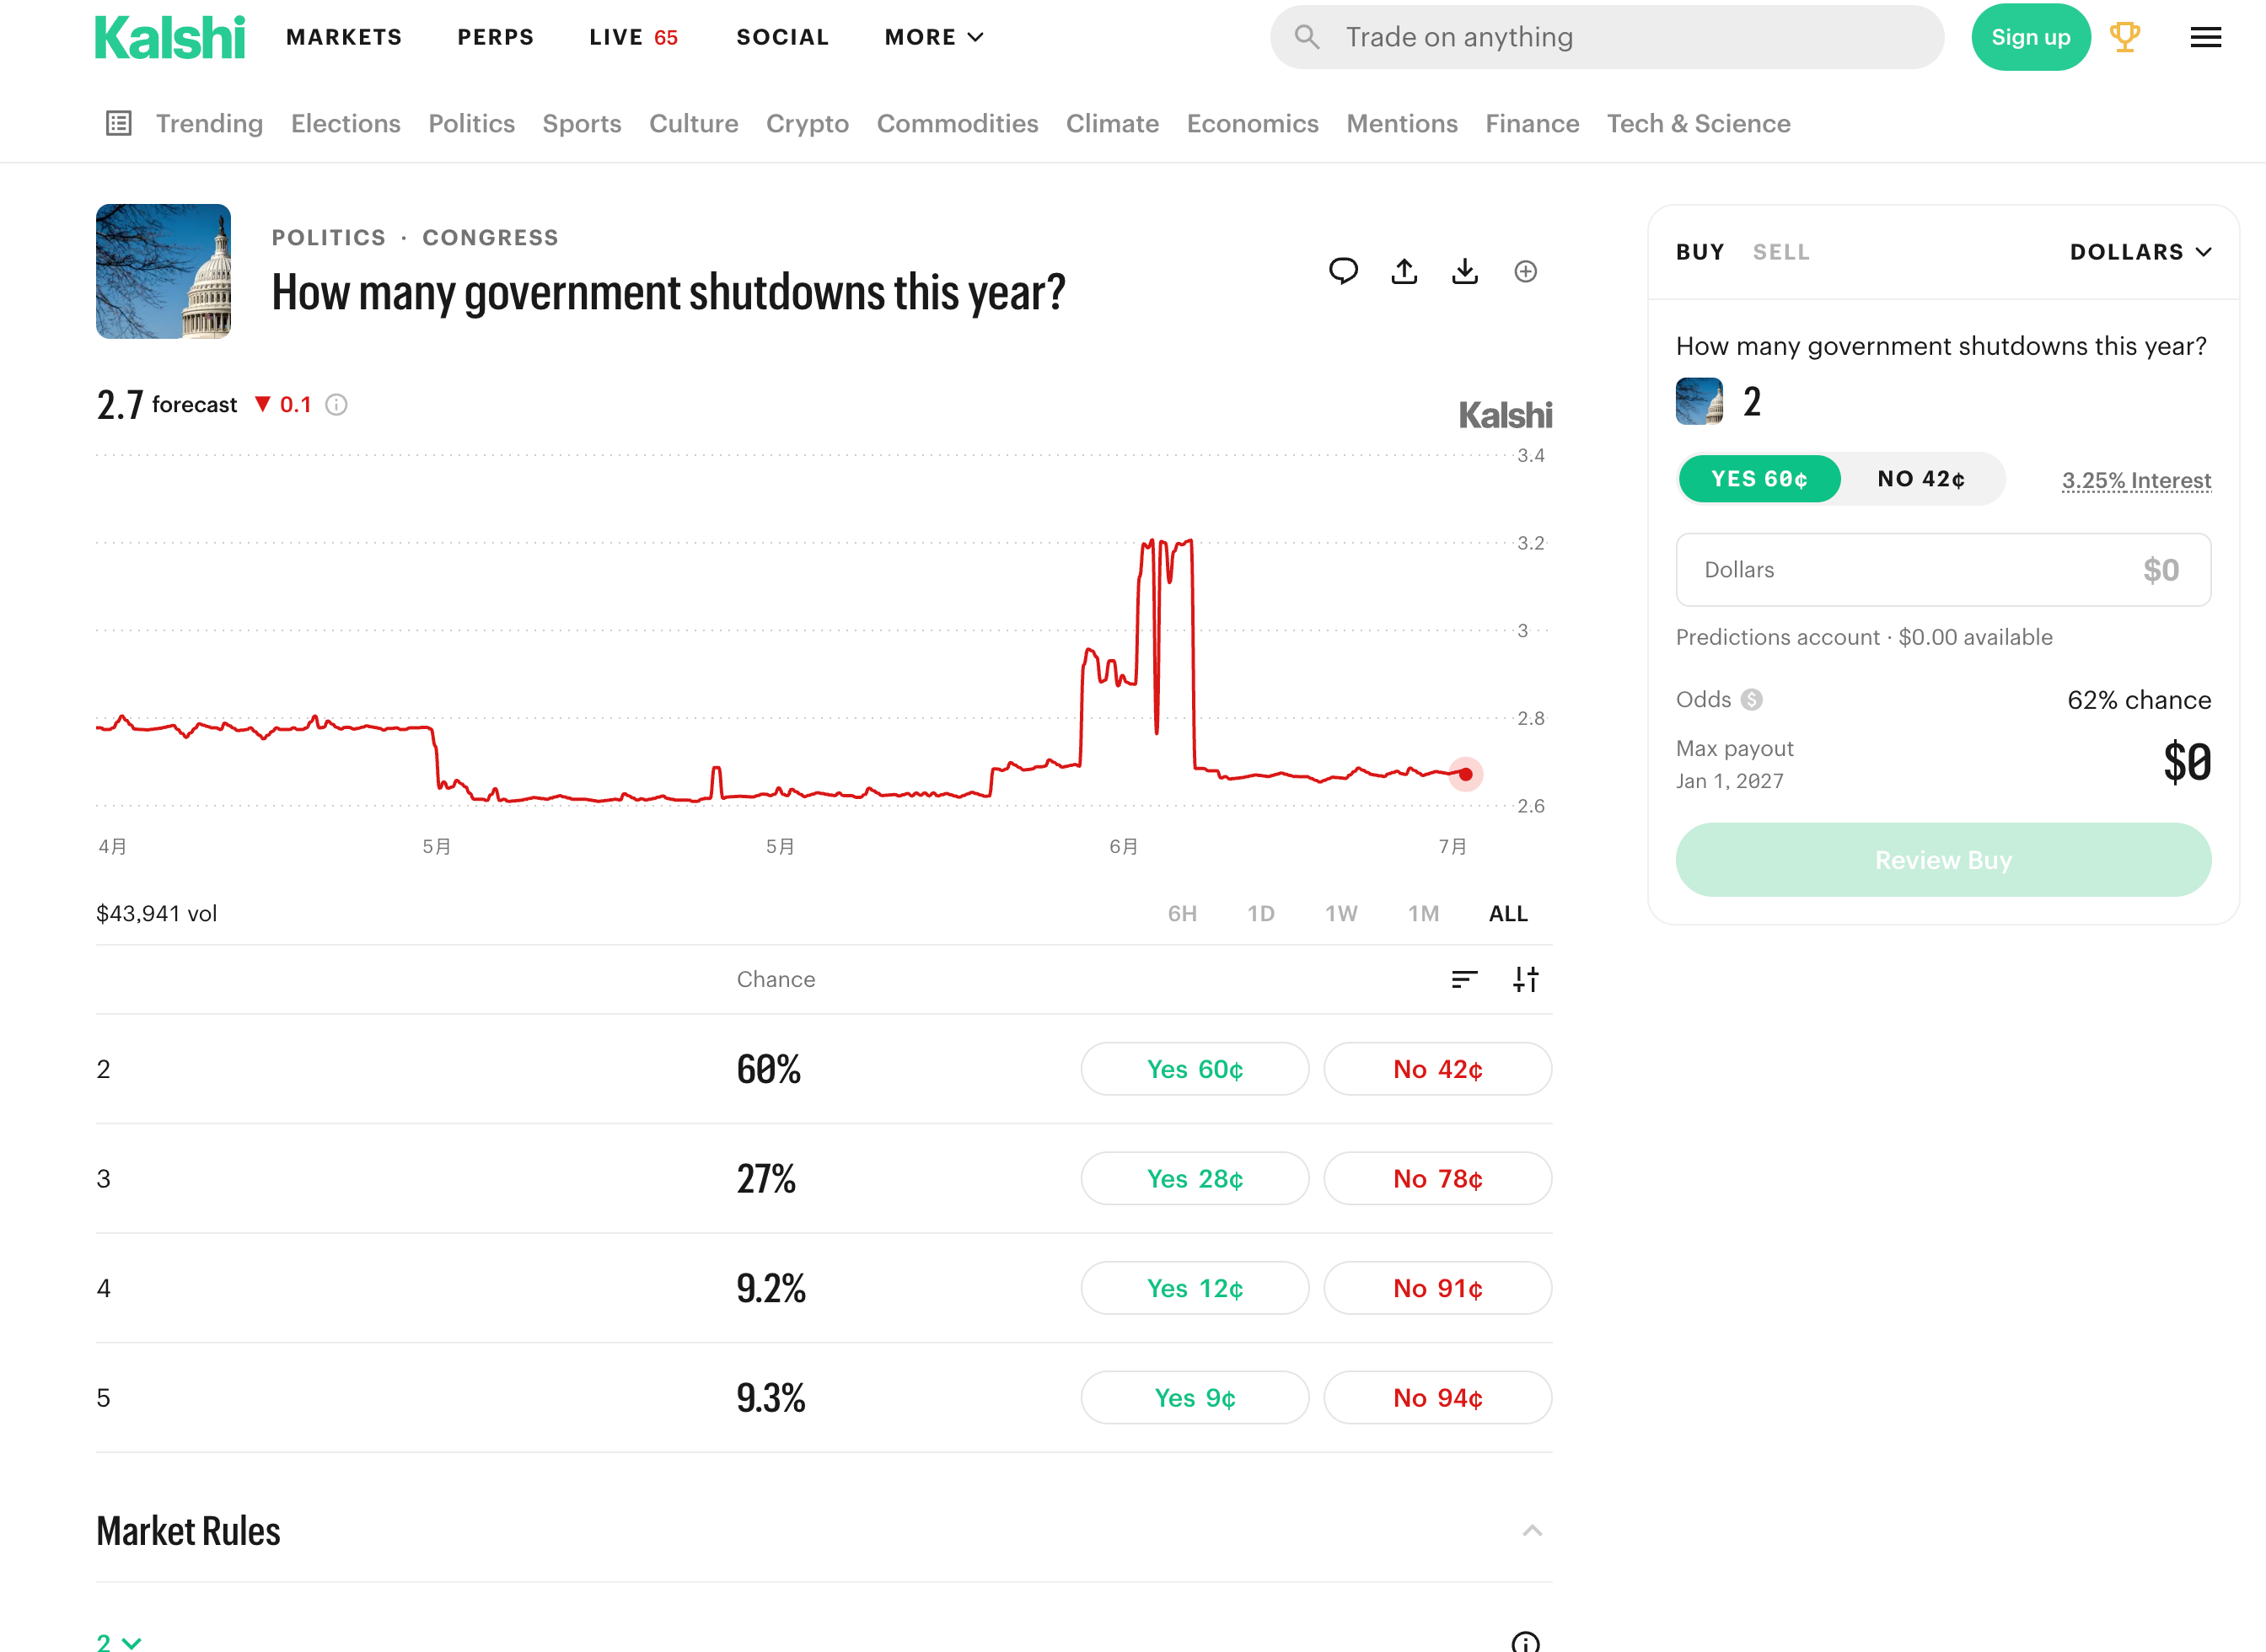The image size is (2266, 1652).
Task: Click the category list icon beside Trending
Action: tap(119, 123)
